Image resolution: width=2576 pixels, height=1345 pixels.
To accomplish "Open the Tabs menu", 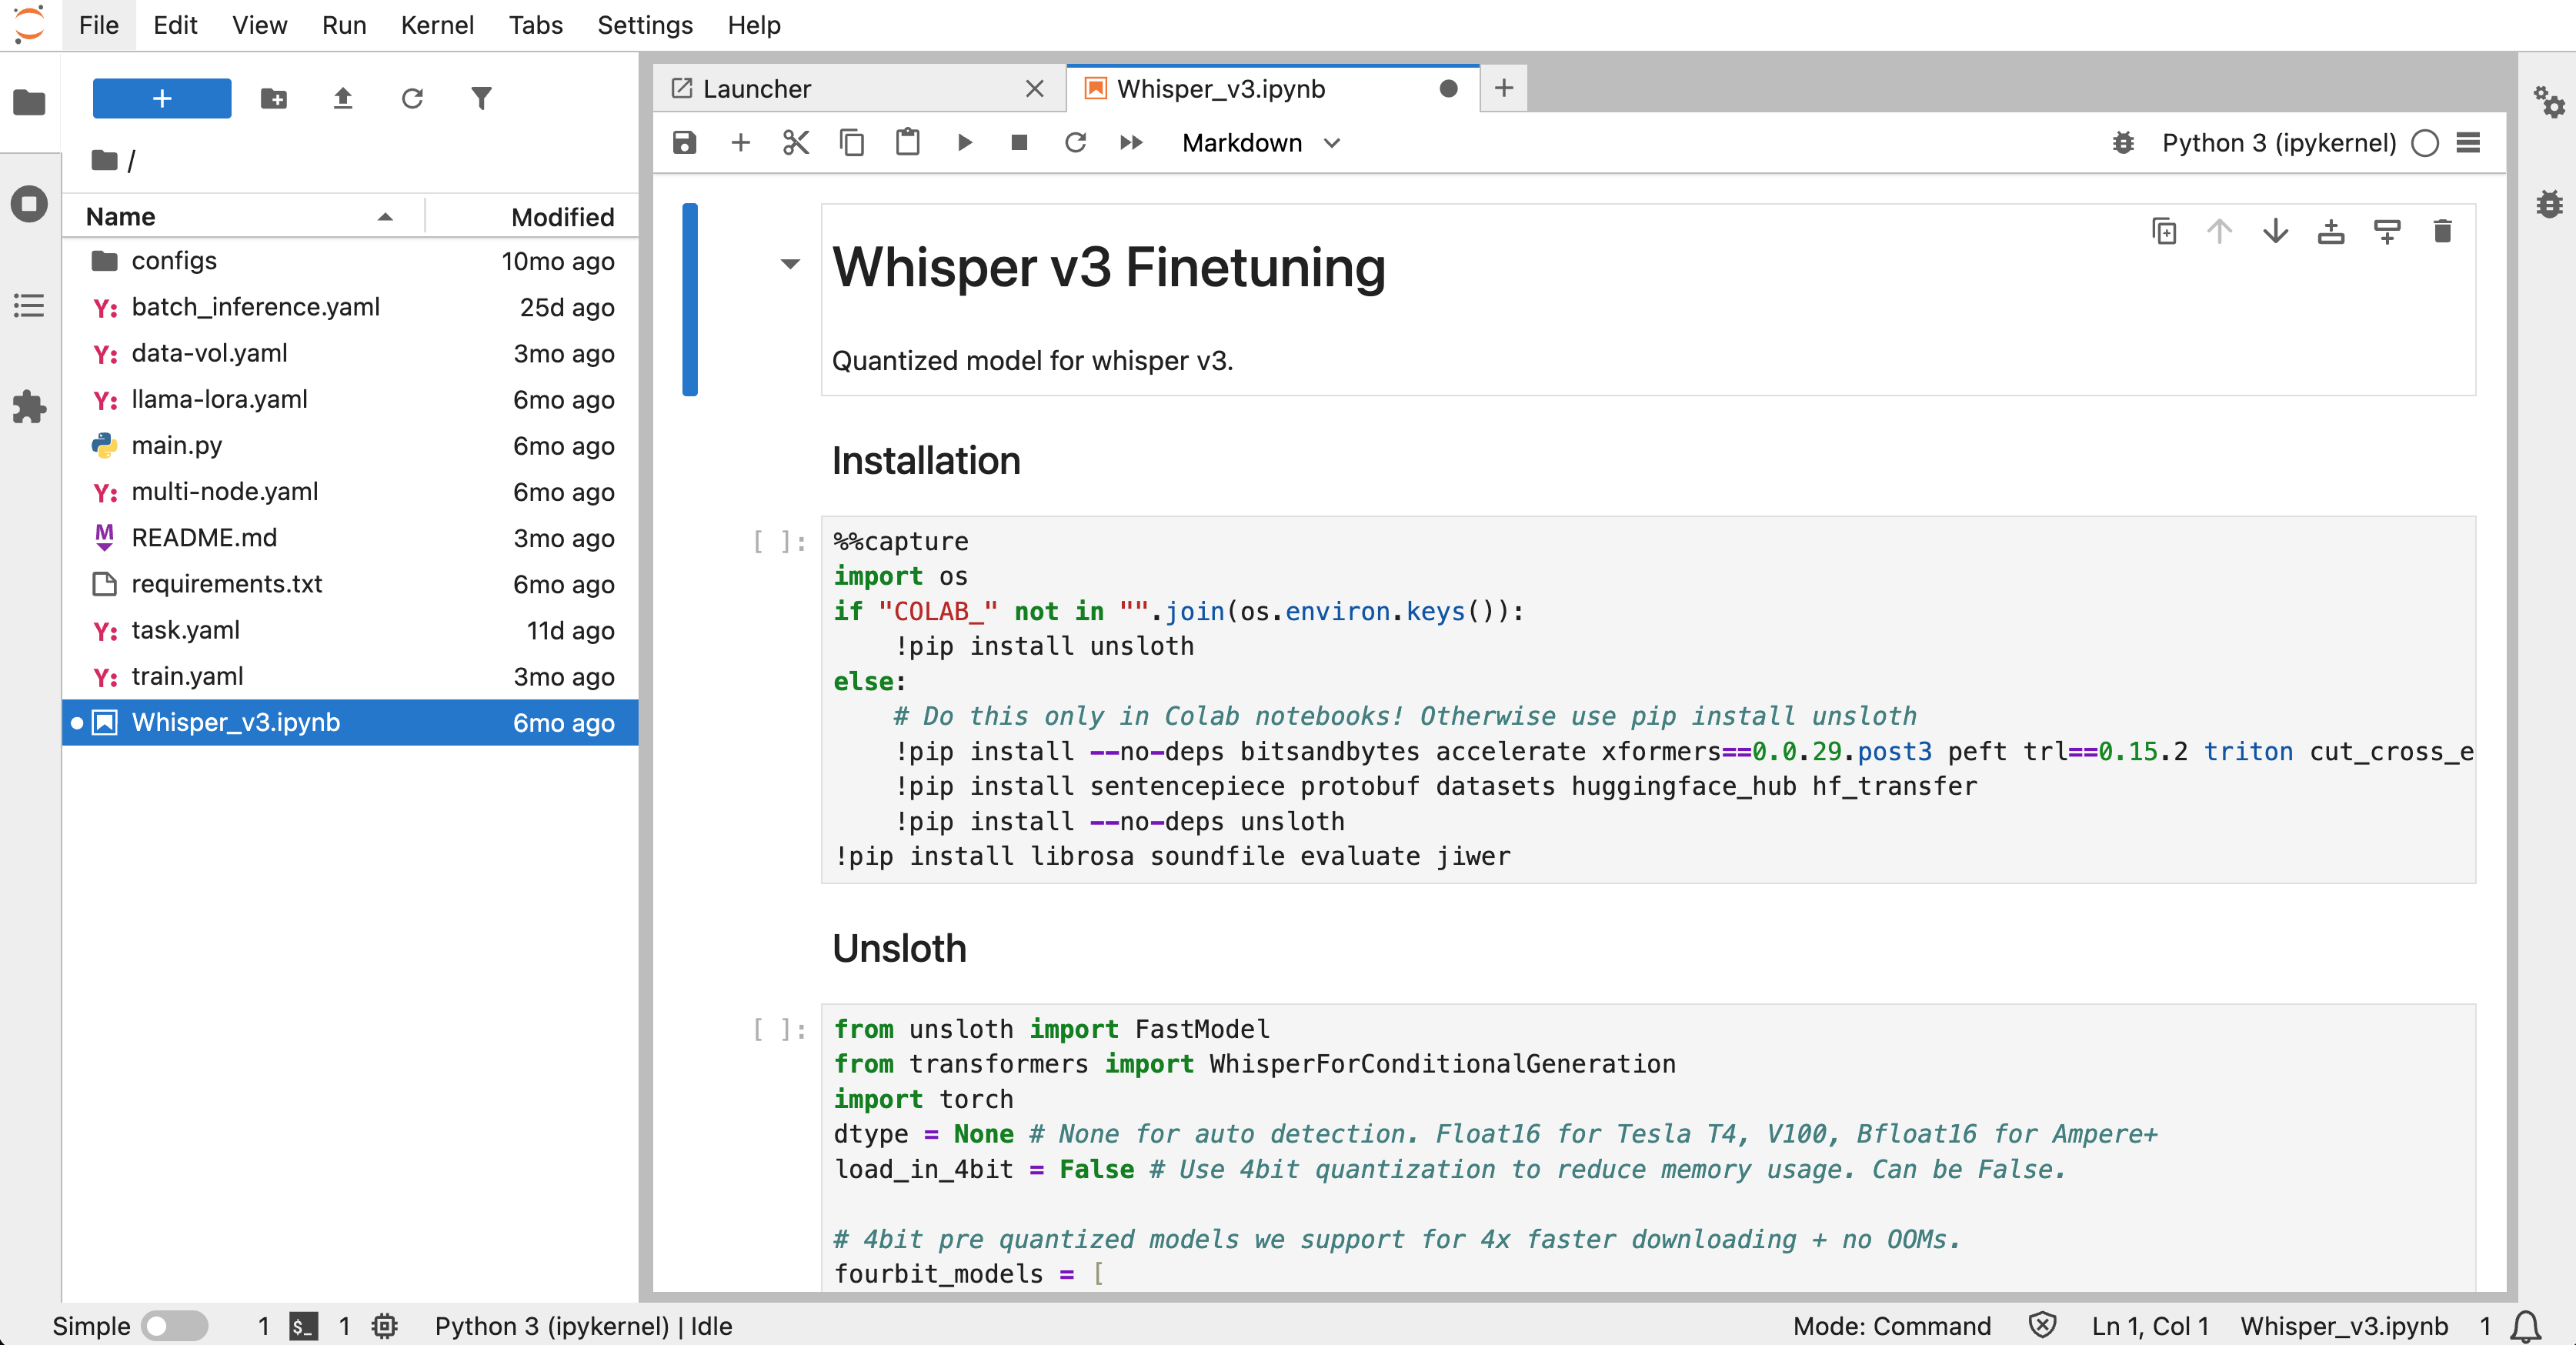I will click(x=535, y=25).
